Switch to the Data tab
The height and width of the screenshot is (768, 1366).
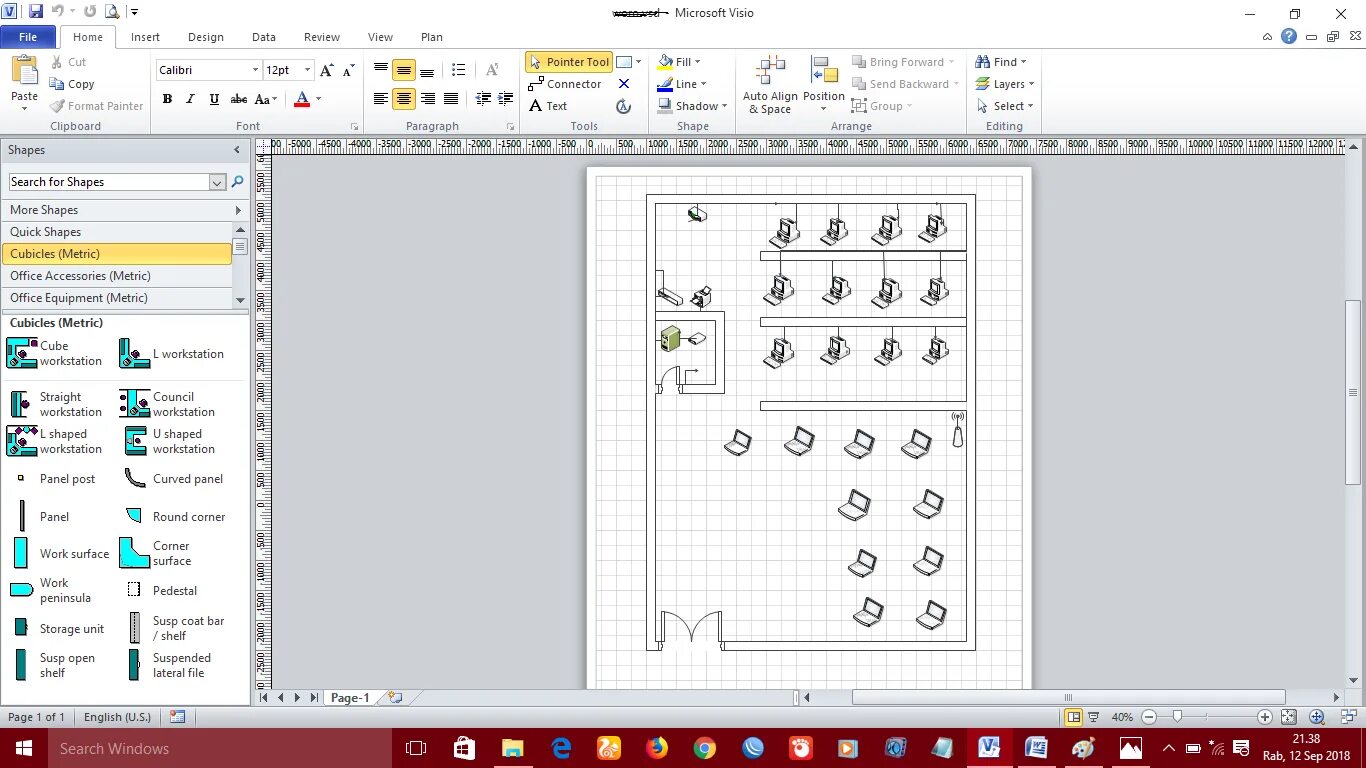coord(264,37)
